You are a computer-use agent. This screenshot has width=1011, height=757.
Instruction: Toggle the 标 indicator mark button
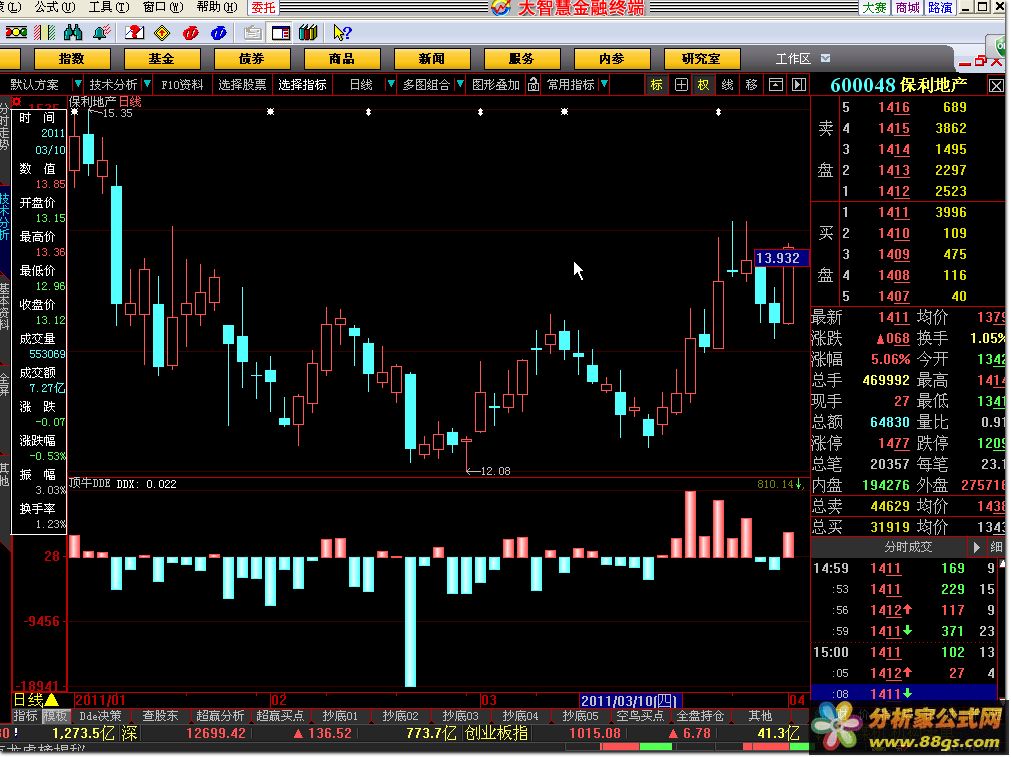(656, 84)
